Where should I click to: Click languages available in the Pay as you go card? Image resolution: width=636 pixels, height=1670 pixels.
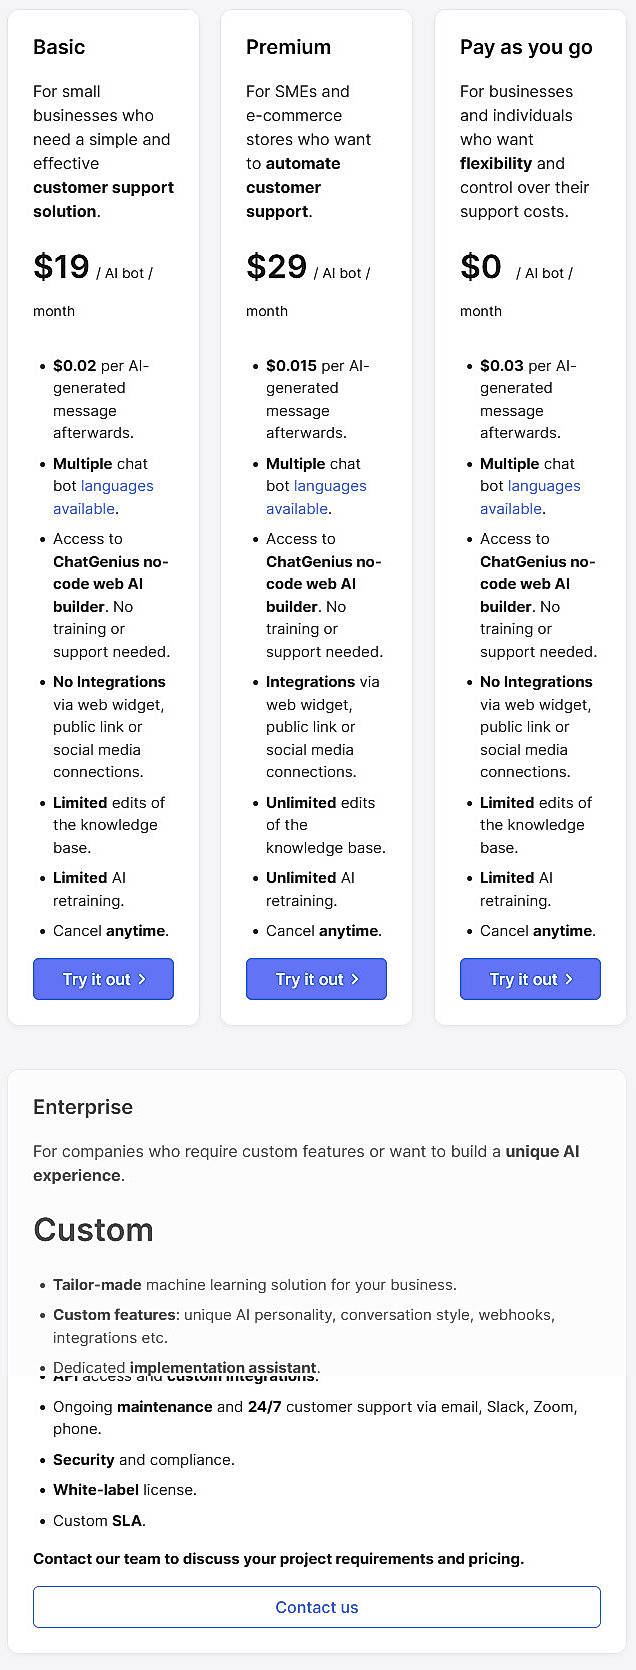click(545, 486)
